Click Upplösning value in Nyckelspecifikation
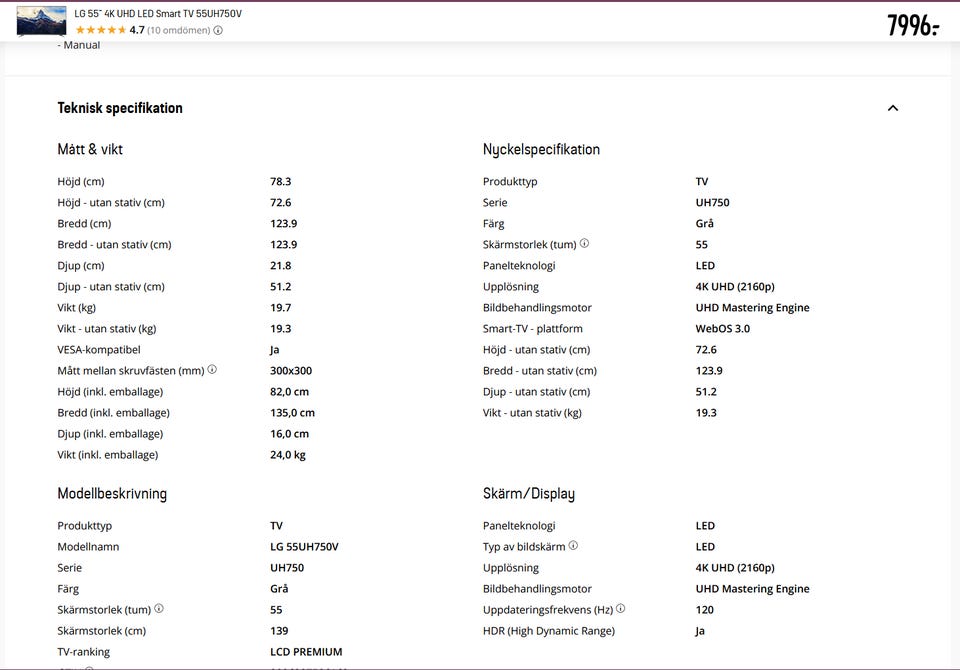960x670 pixels. point(735,287)
